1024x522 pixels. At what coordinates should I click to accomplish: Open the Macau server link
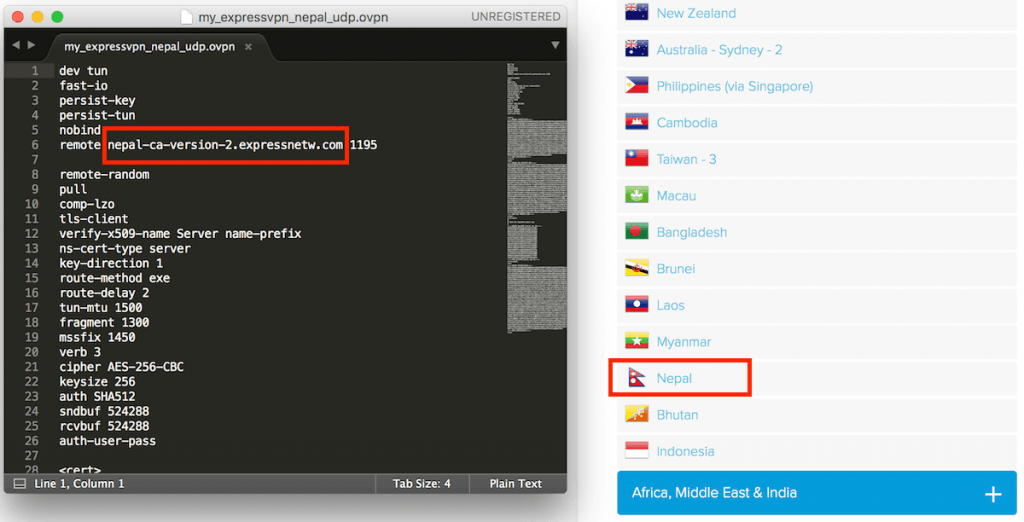(x=676, y=196)
